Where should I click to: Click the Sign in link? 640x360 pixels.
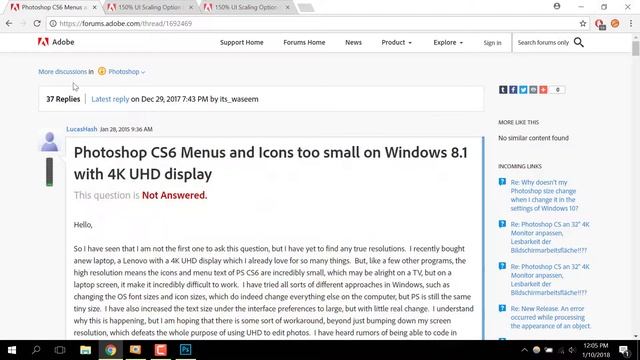click(492, 42)
